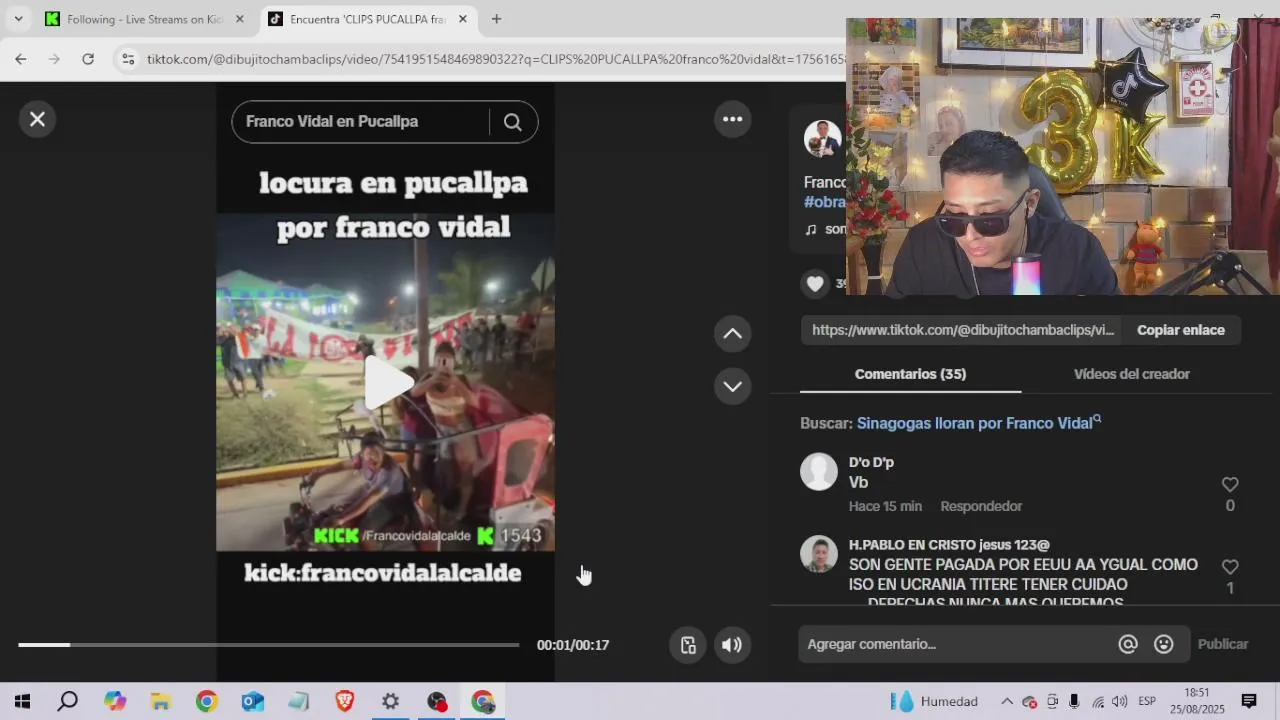The image size is (1280, 720).
Task: Open the clock and date 18:51
Action: 1197,701
